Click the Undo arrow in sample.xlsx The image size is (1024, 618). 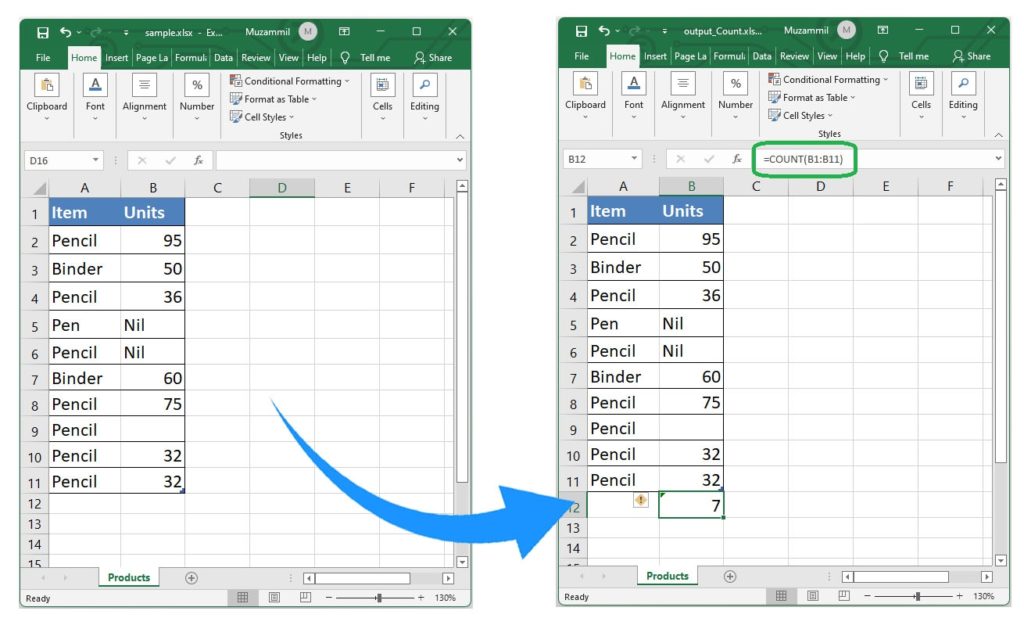[64, 30]
